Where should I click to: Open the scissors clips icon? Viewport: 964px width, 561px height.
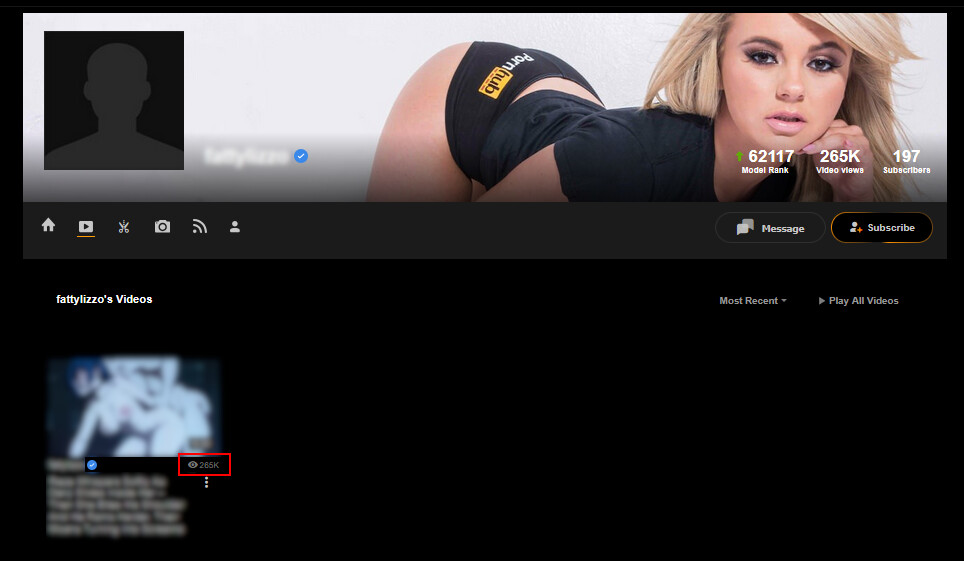(124, 227)
